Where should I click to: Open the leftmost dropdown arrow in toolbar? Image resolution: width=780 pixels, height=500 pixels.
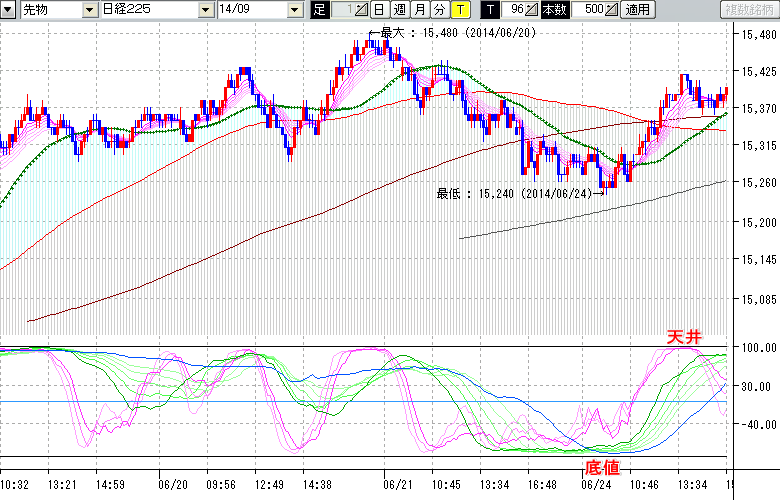8,10
